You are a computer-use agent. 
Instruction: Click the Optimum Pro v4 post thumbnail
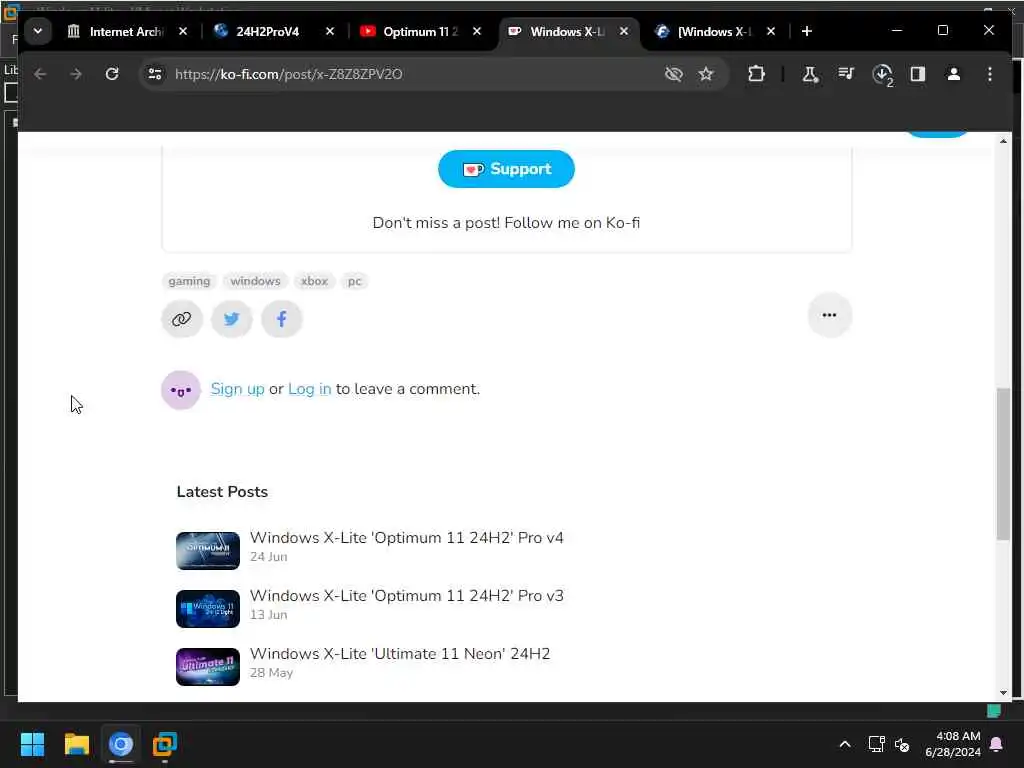(208, 551)
